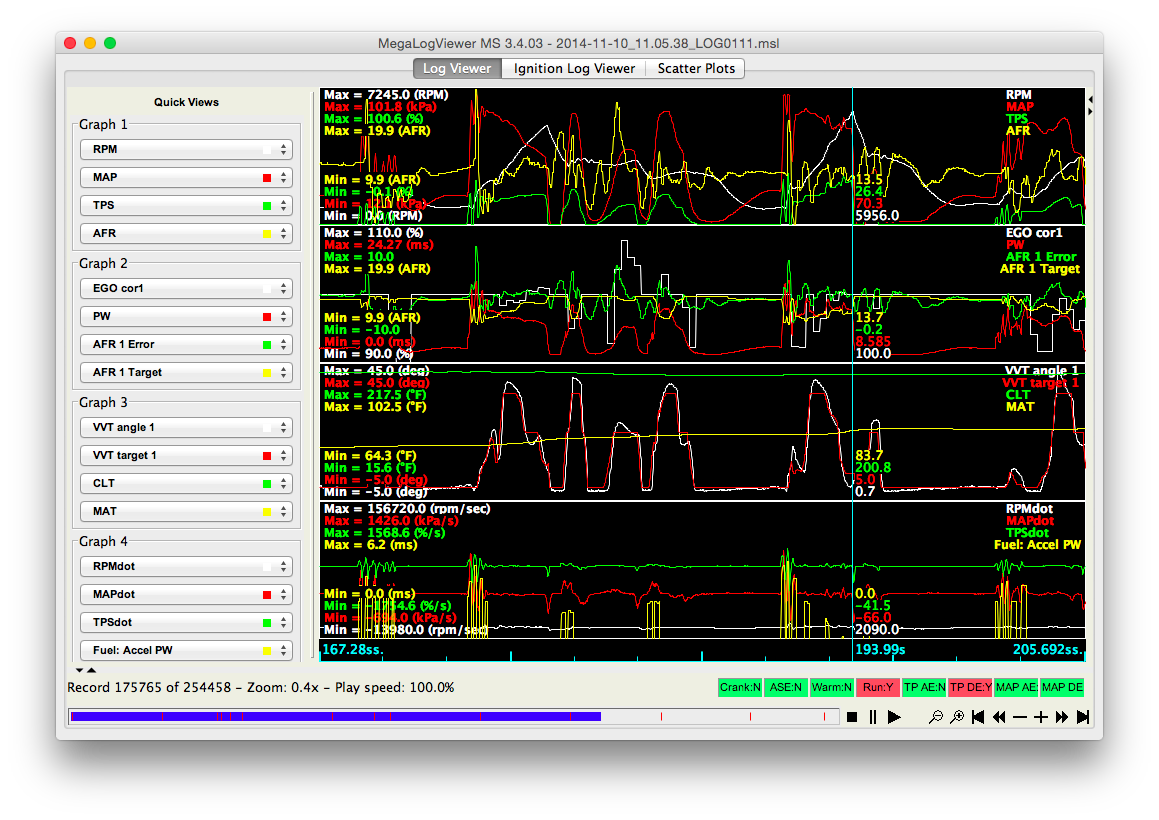Click the zoom in magnifier icon

click(957, 717)
